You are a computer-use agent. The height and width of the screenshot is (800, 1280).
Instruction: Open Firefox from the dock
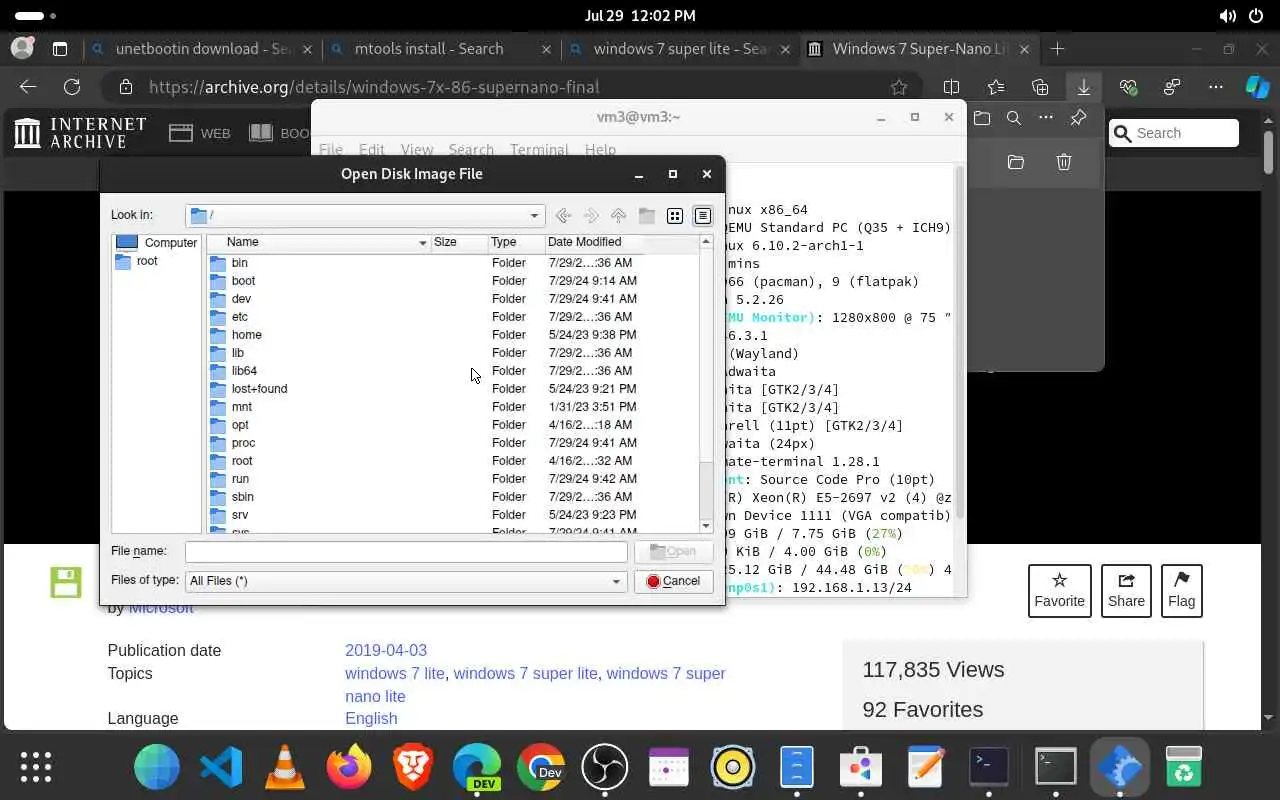tap(349, 768)
